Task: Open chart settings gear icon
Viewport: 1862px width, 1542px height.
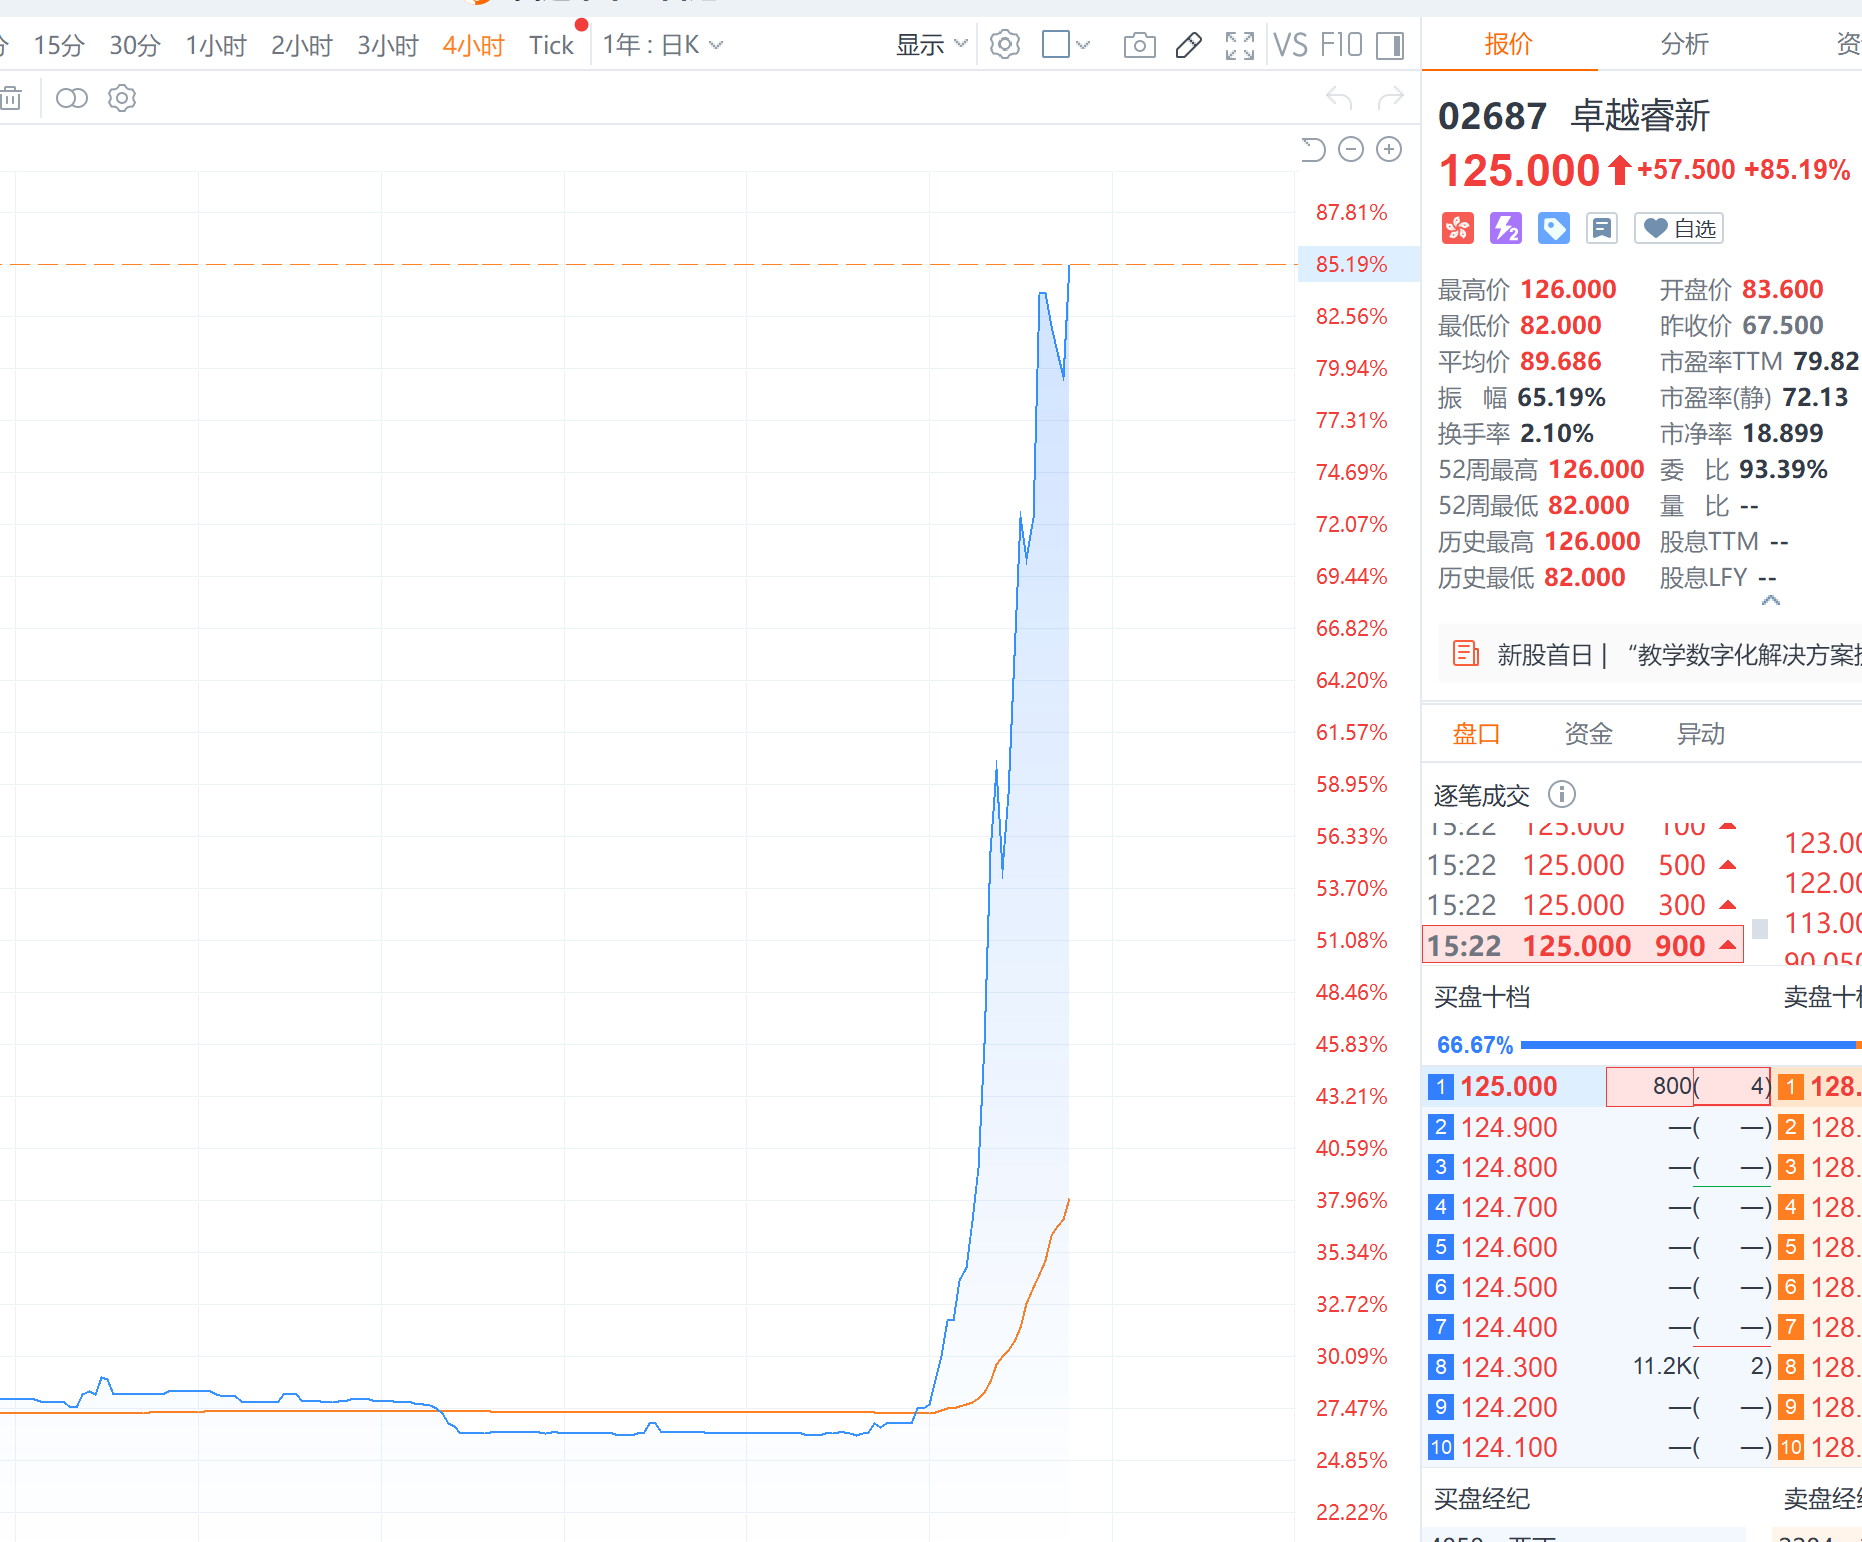Action: click(1005, 45)
